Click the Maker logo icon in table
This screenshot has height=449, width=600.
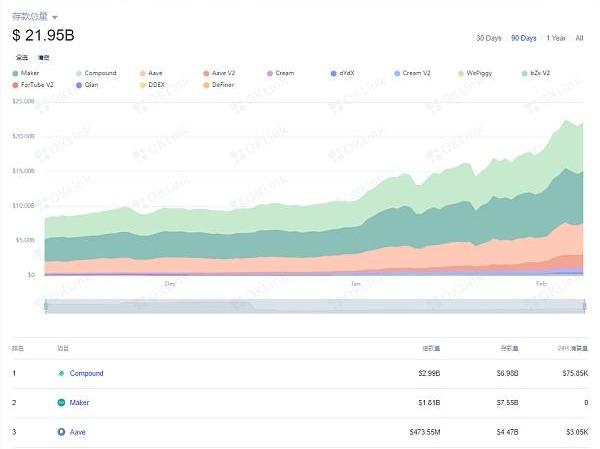(x=62, y=403)
